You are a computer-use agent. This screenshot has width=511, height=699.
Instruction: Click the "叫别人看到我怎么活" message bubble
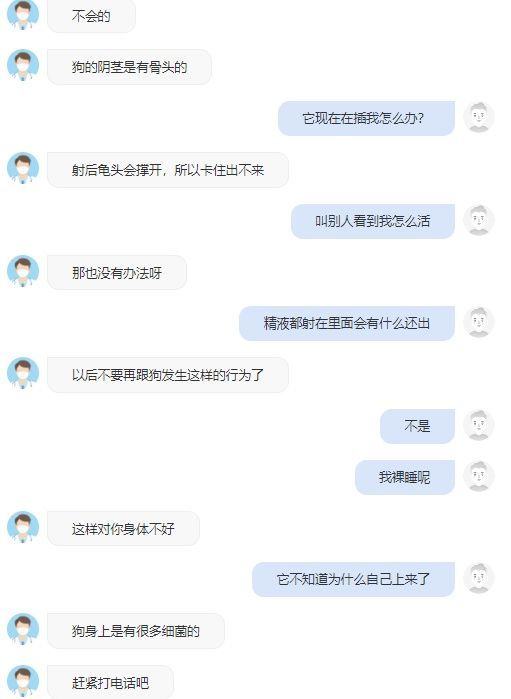pyautogui.click(x=373, y=221)
